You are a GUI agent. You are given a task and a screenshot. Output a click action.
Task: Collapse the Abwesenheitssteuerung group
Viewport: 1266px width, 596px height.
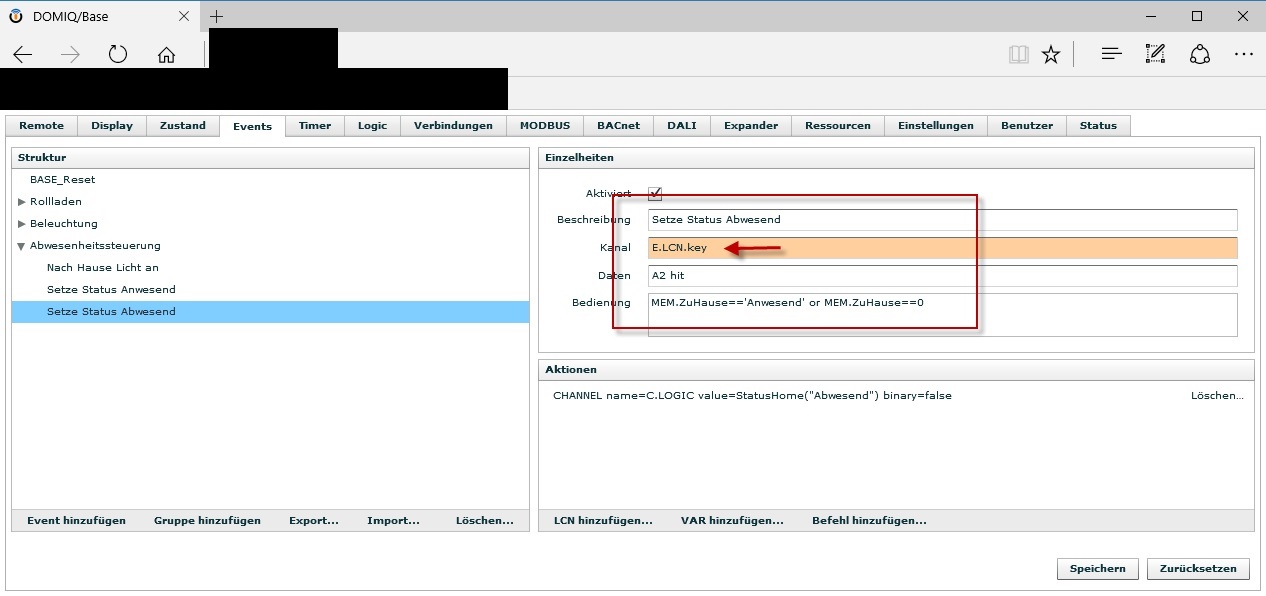(22, 246)
